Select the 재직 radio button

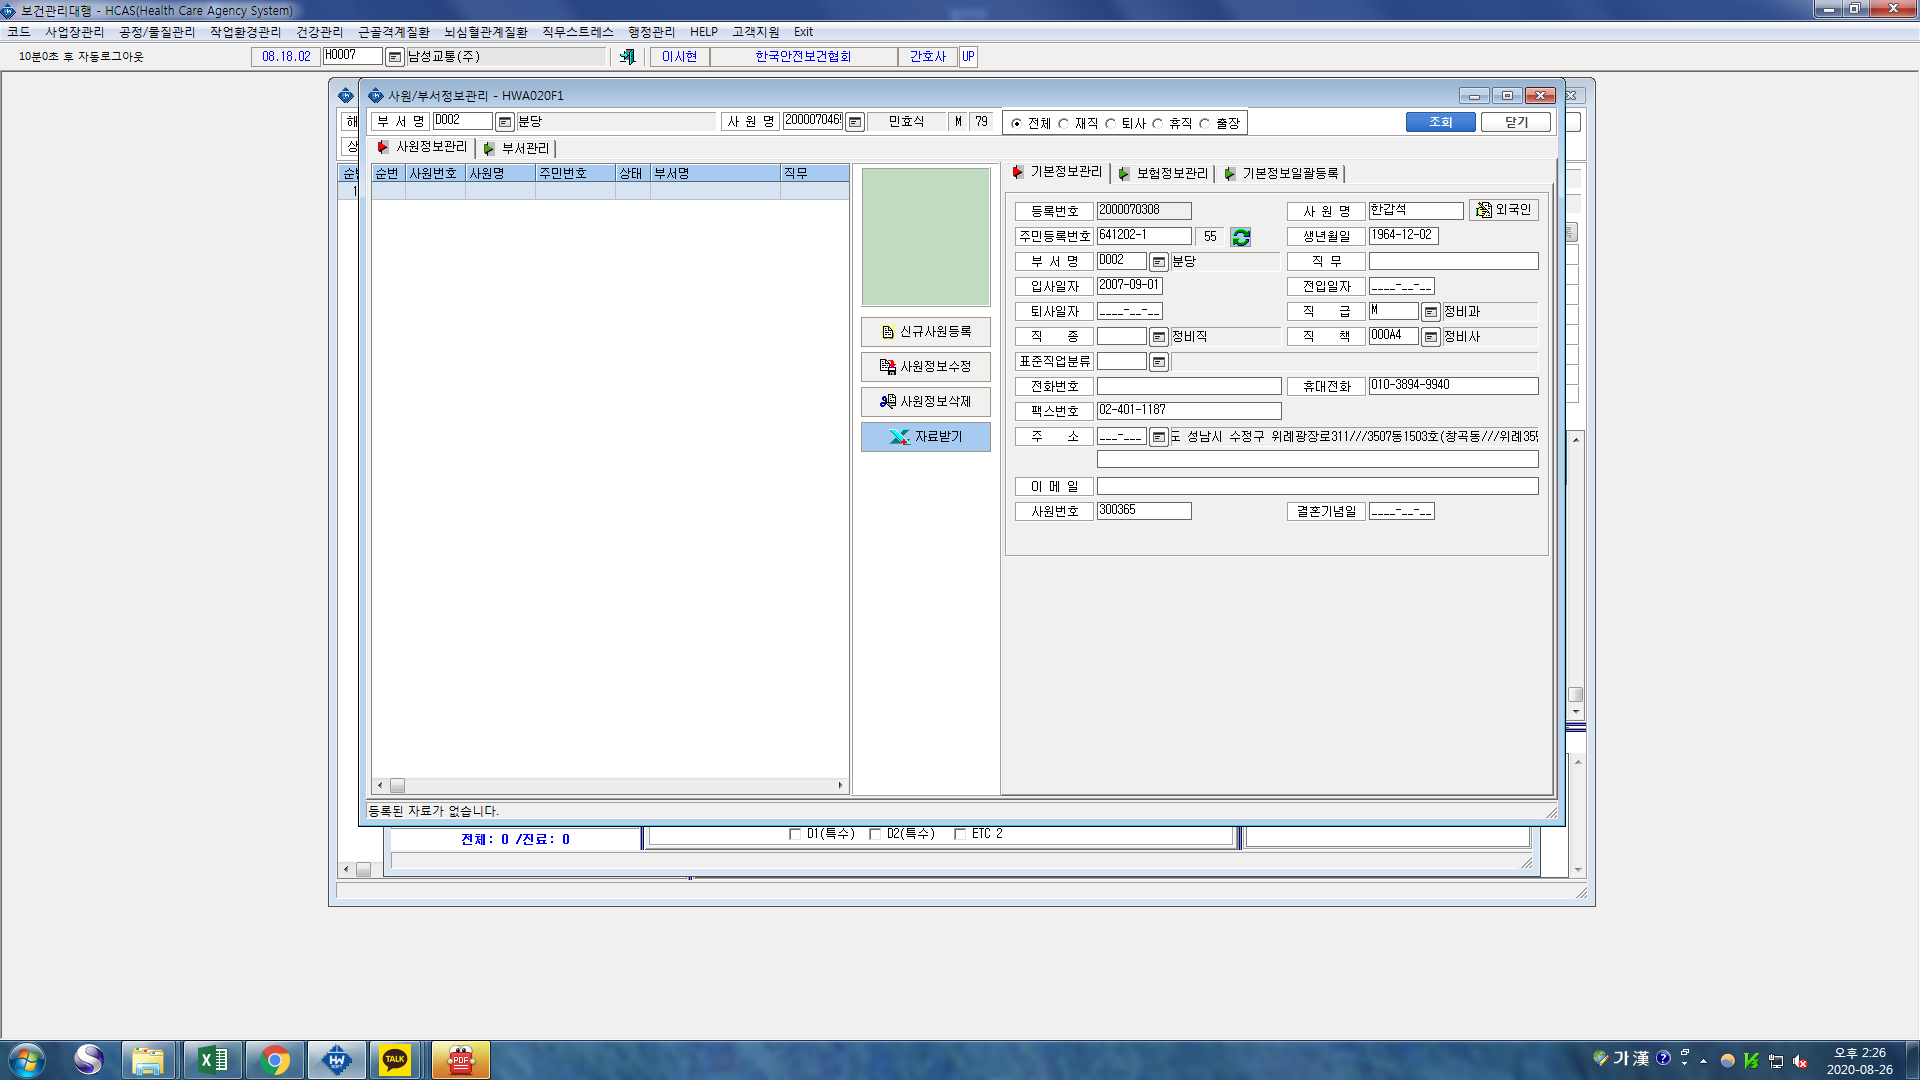[x=1064, y=124]
